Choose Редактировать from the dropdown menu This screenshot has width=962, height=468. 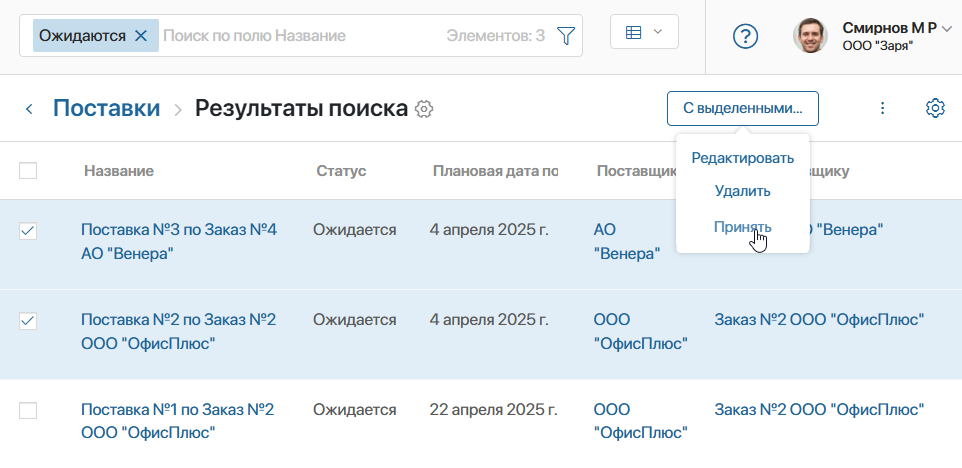742,158
